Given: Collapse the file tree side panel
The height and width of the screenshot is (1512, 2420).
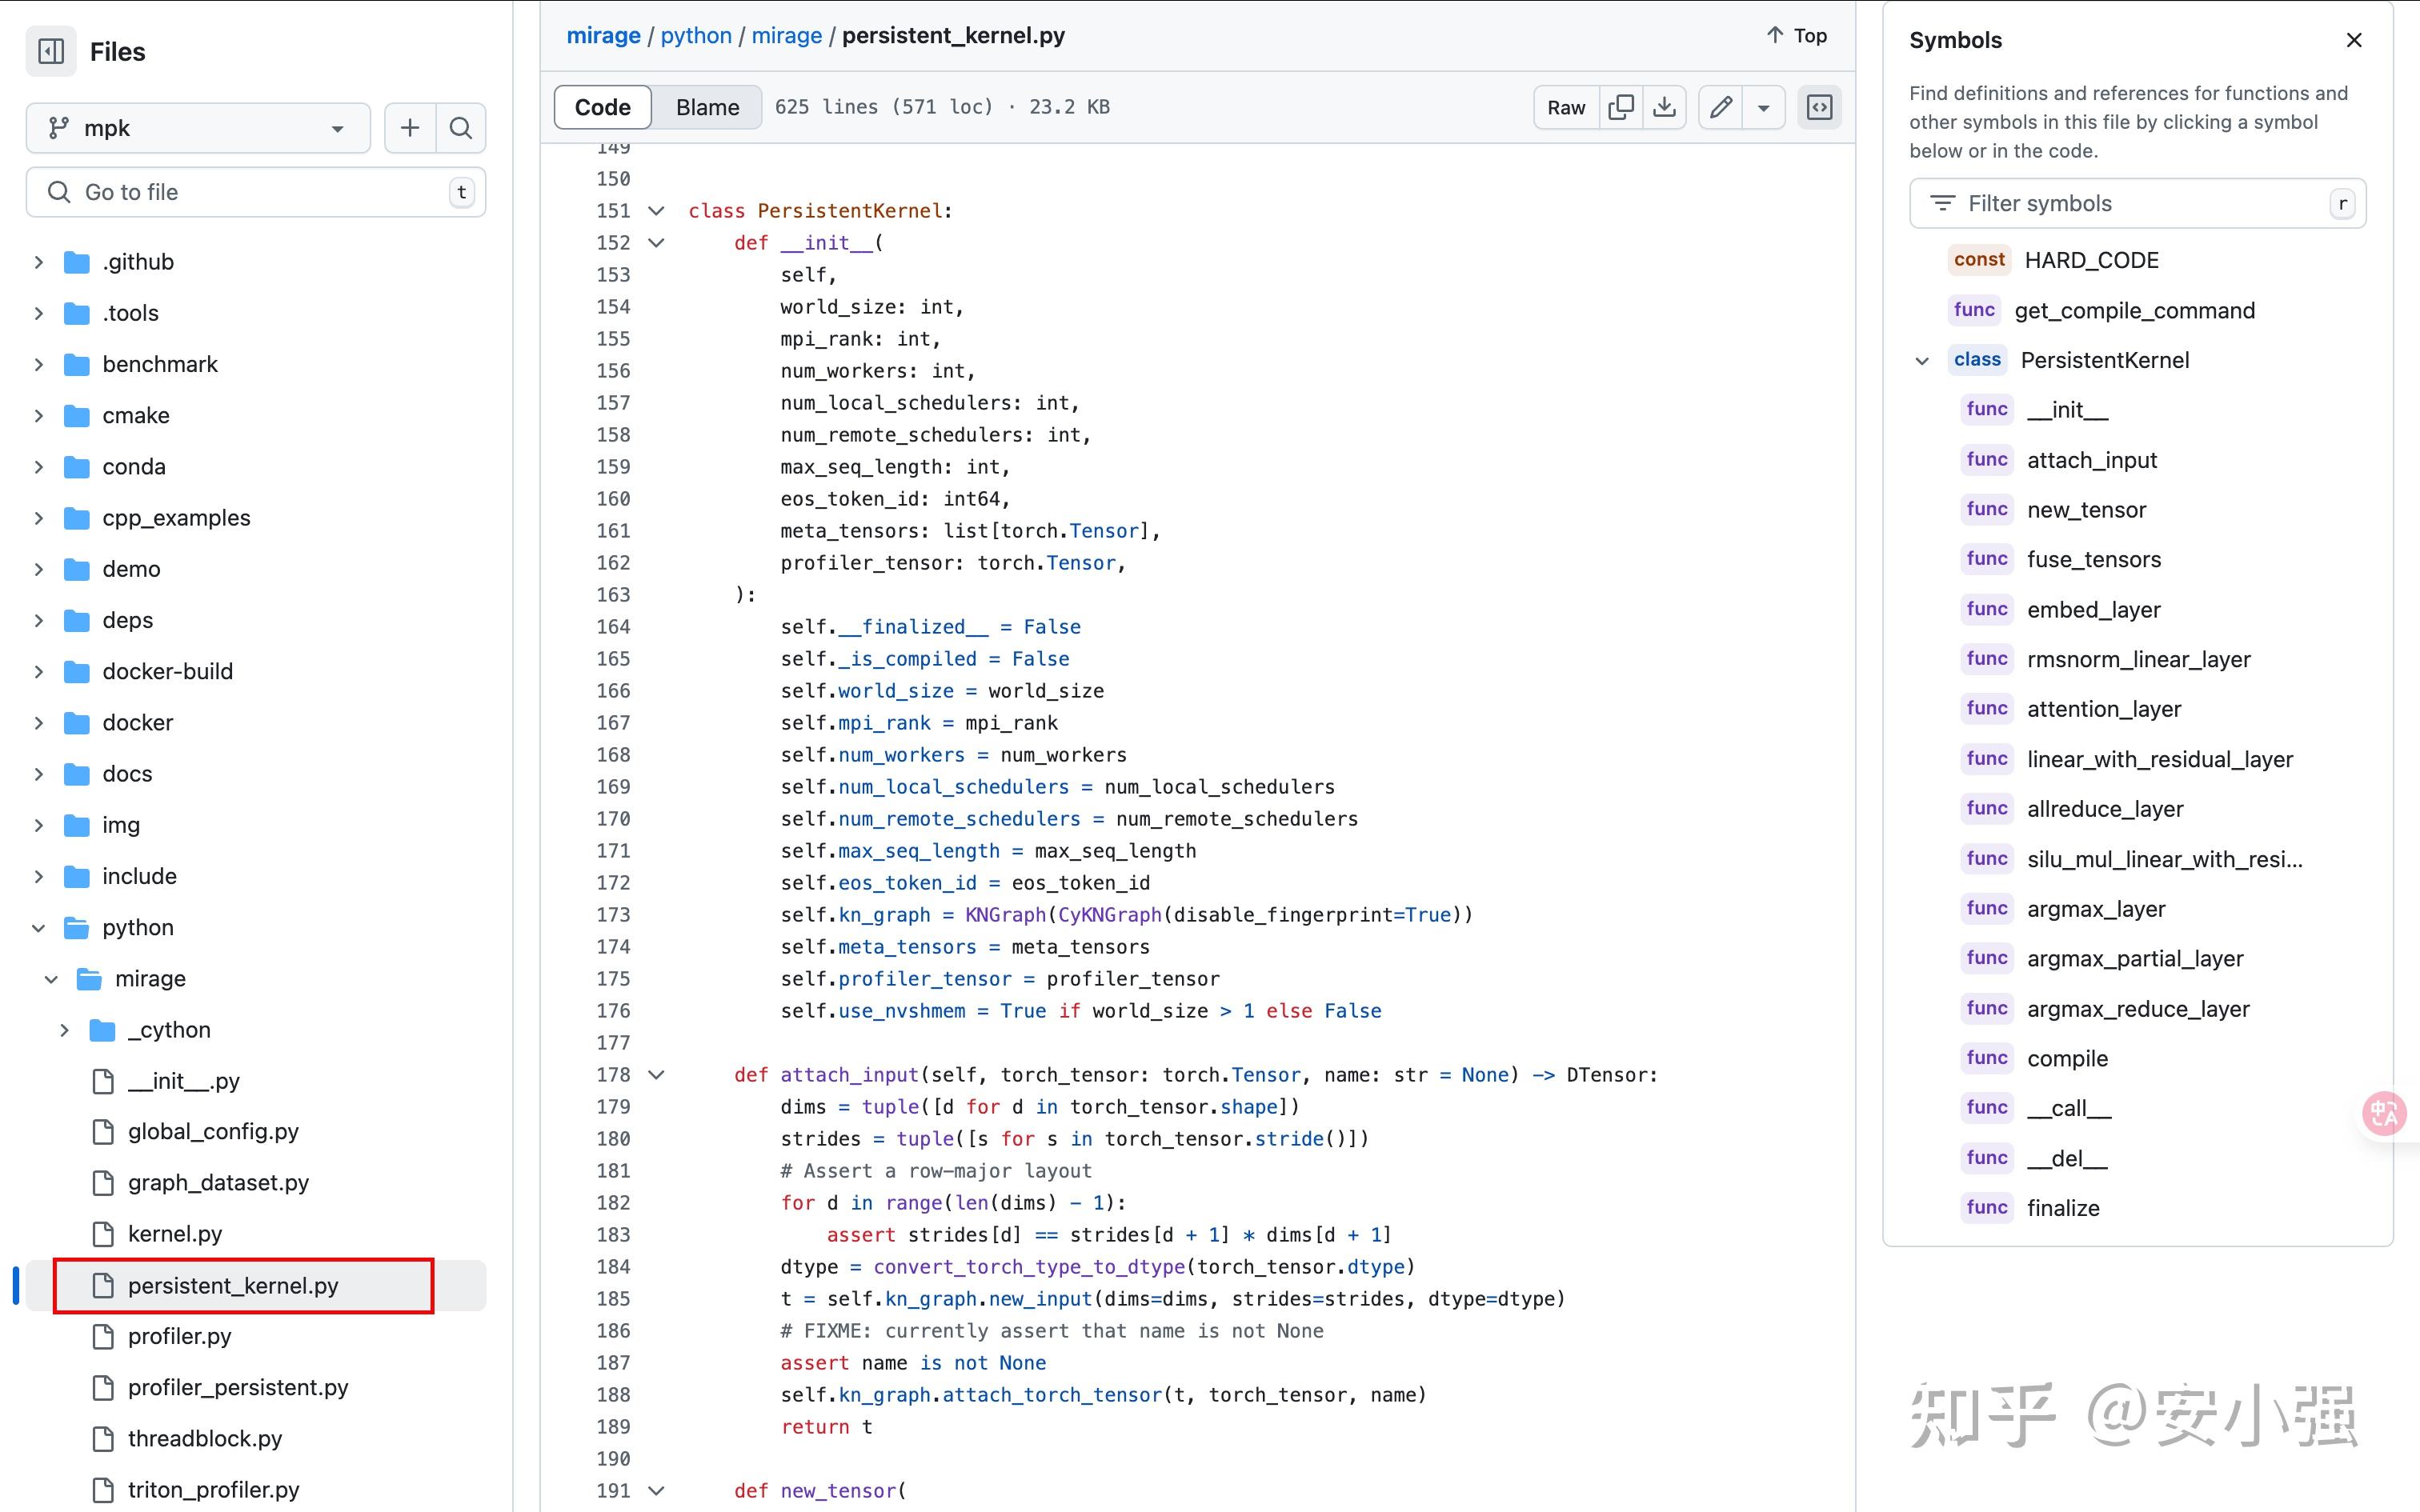Looking at the screenshot, I should coord(51,51).
